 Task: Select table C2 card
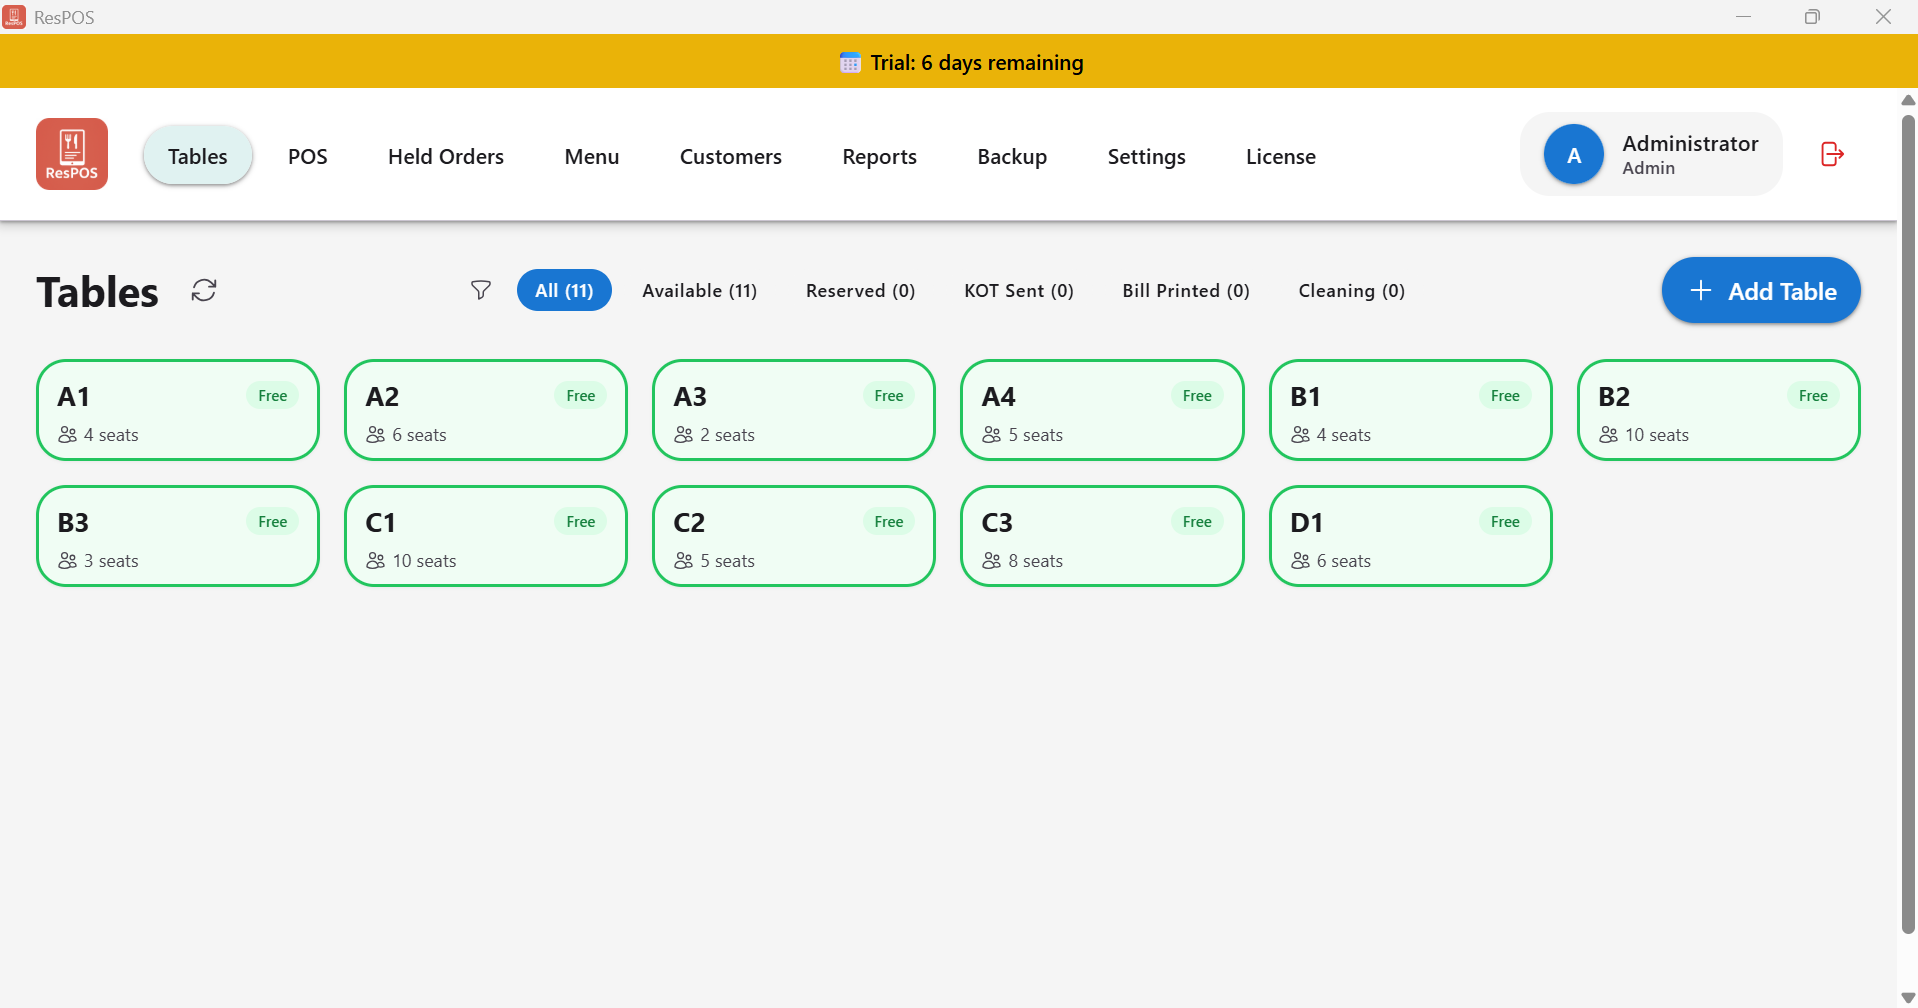794,536
